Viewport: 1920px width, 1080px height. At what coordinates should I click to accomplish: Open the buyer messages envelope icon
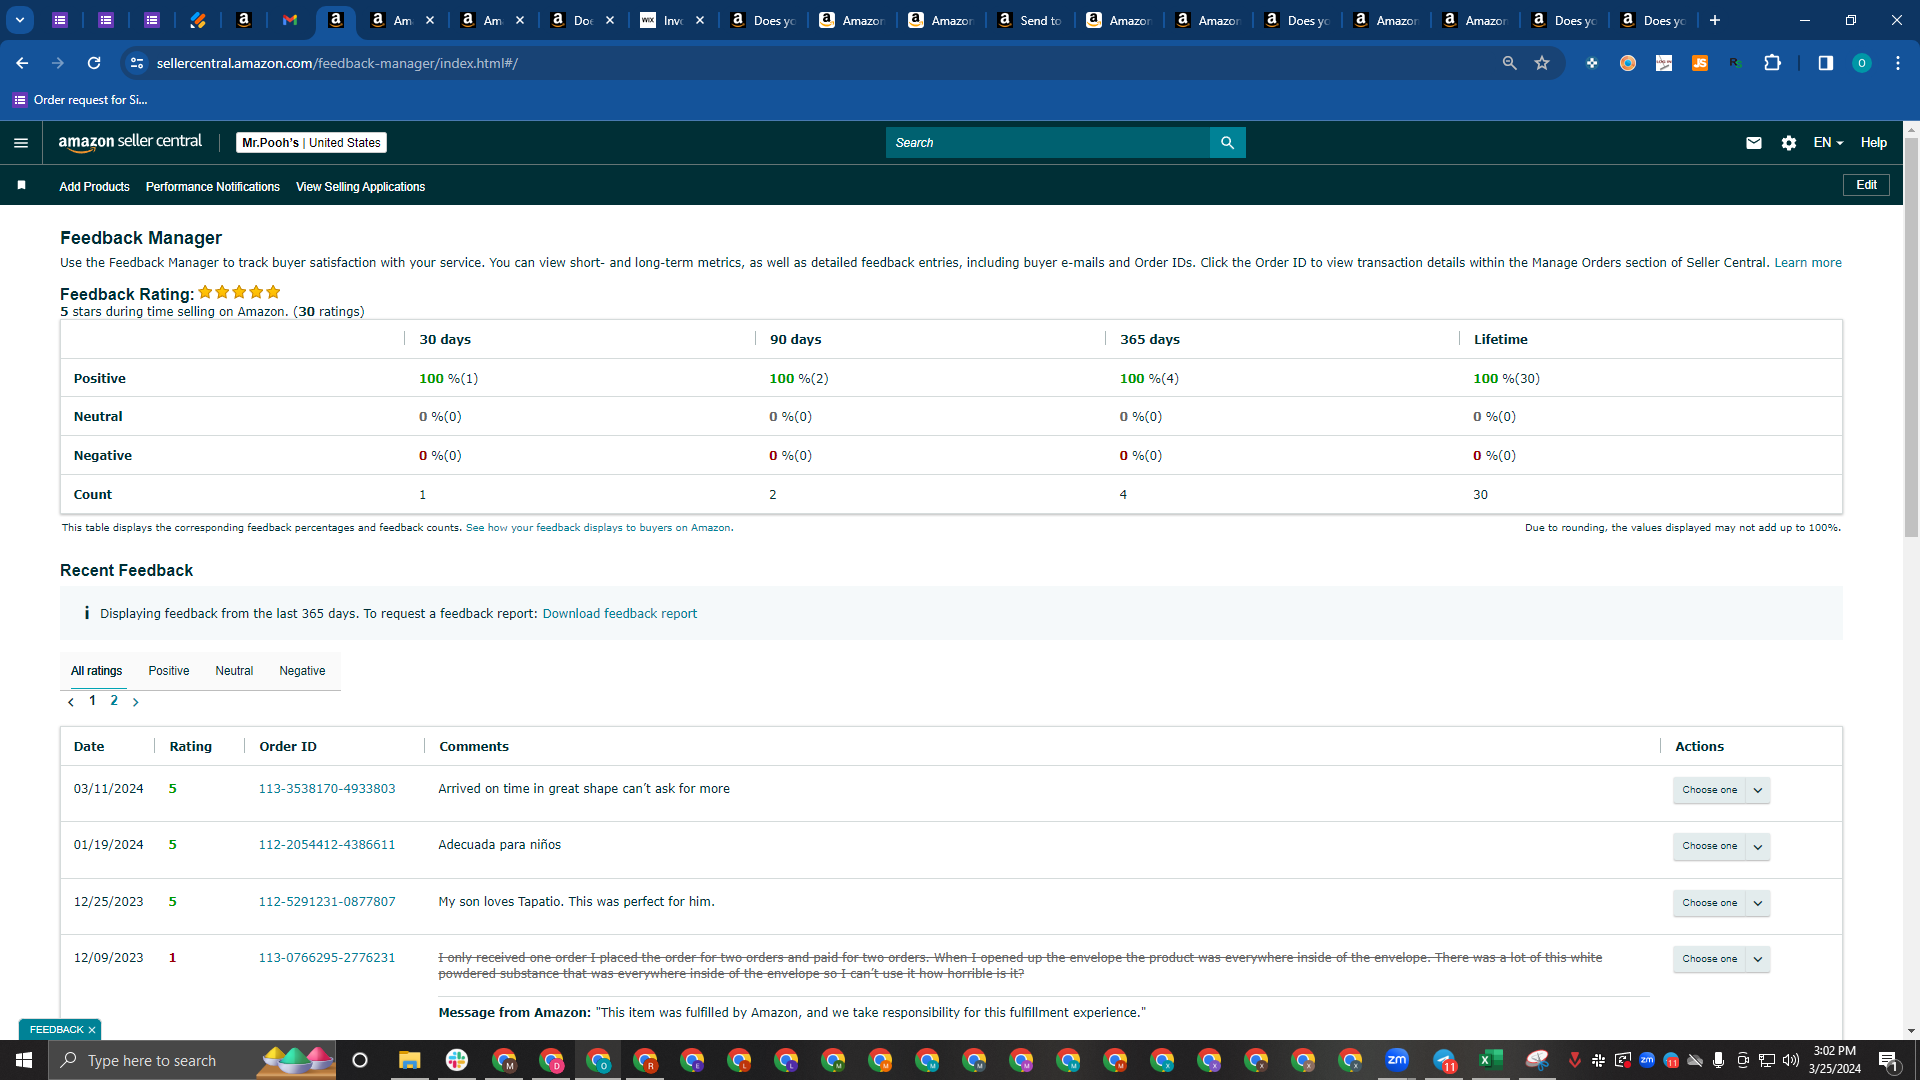[x=1753, y=143]
